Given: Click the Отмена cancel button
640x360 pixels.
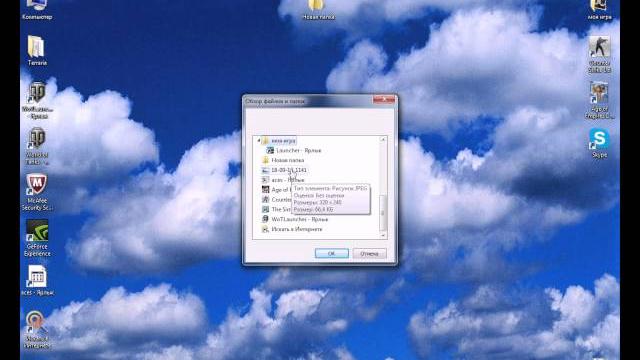Looking at the screenshot, I should [369, 253].
